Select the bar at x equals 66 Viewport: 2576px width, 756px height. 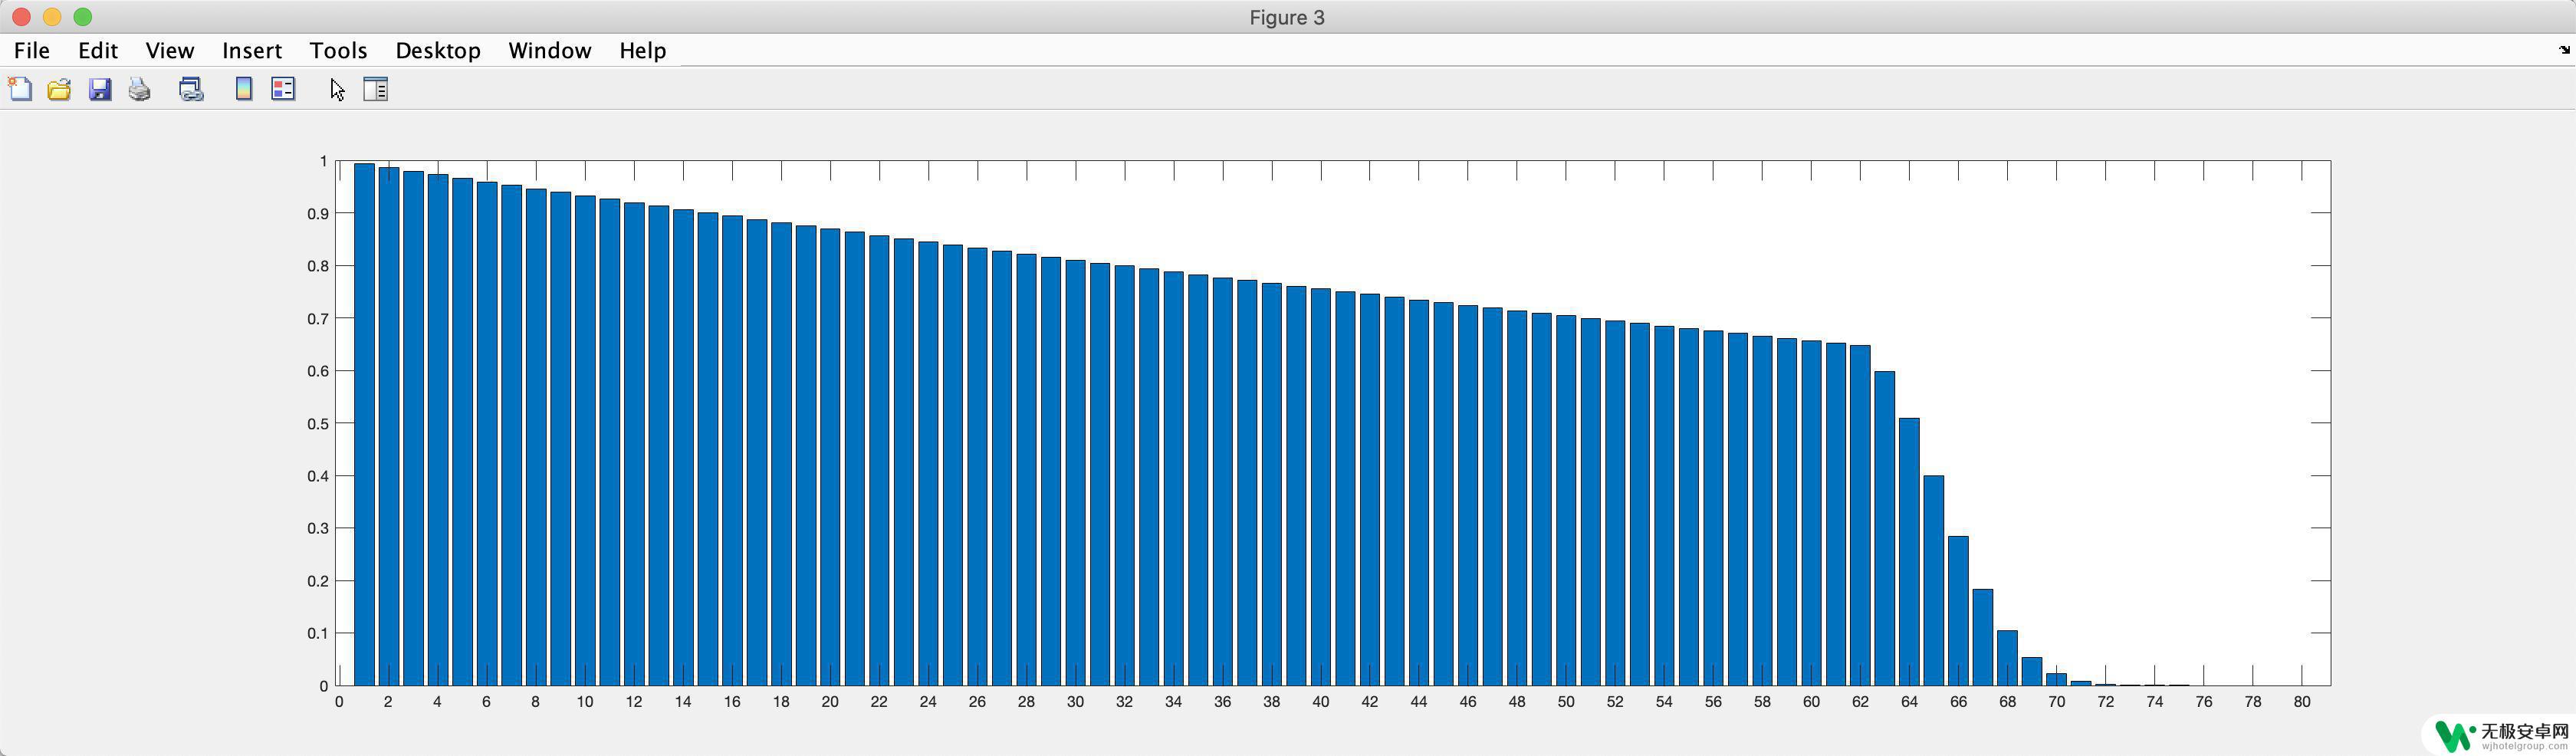[1958, 611]
